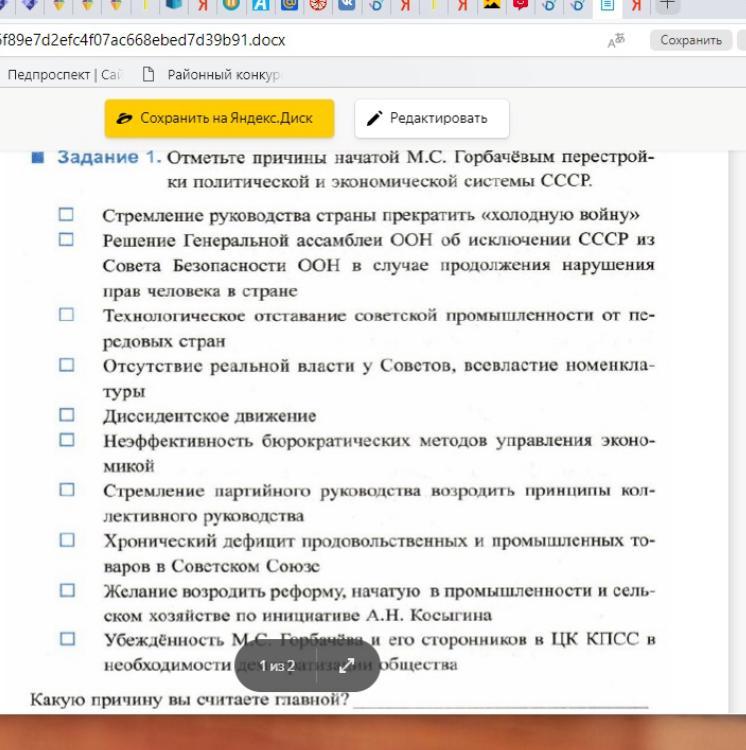This screenshot has width=746, height=750.
Task: Switch to the Mail.ru tab with @ icon
Action: point(289,6)
